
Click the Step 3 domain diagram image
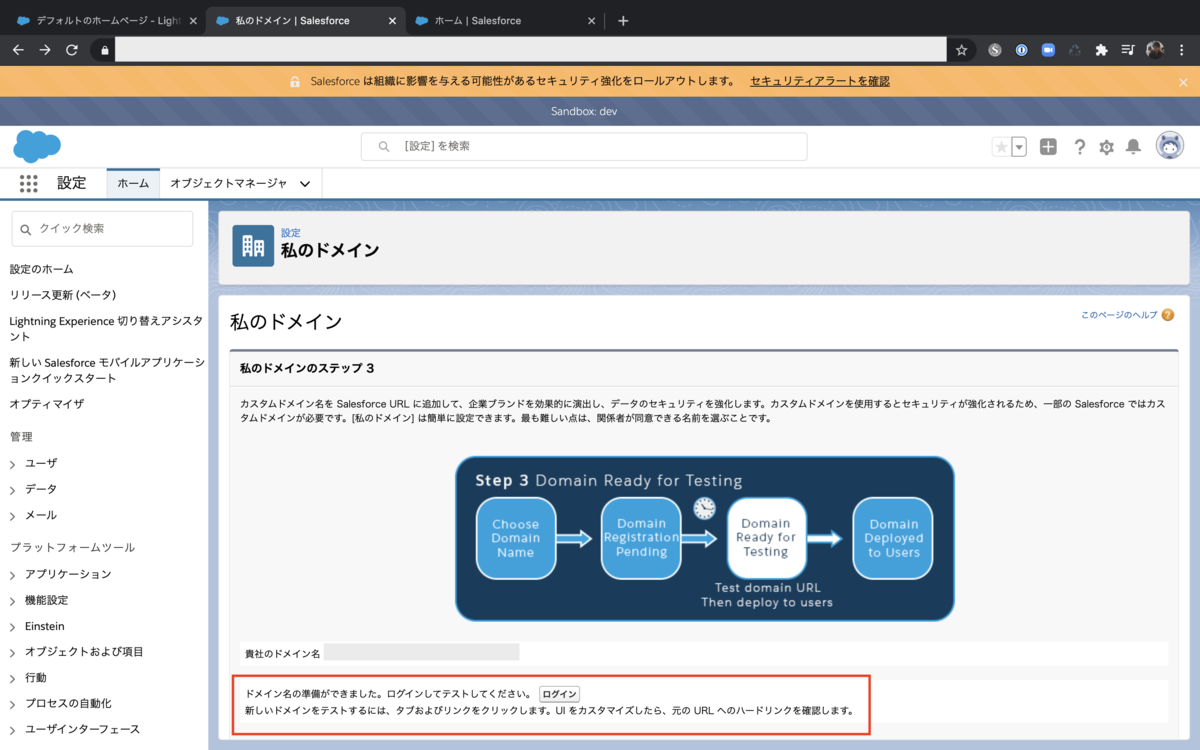pos(705,539)
